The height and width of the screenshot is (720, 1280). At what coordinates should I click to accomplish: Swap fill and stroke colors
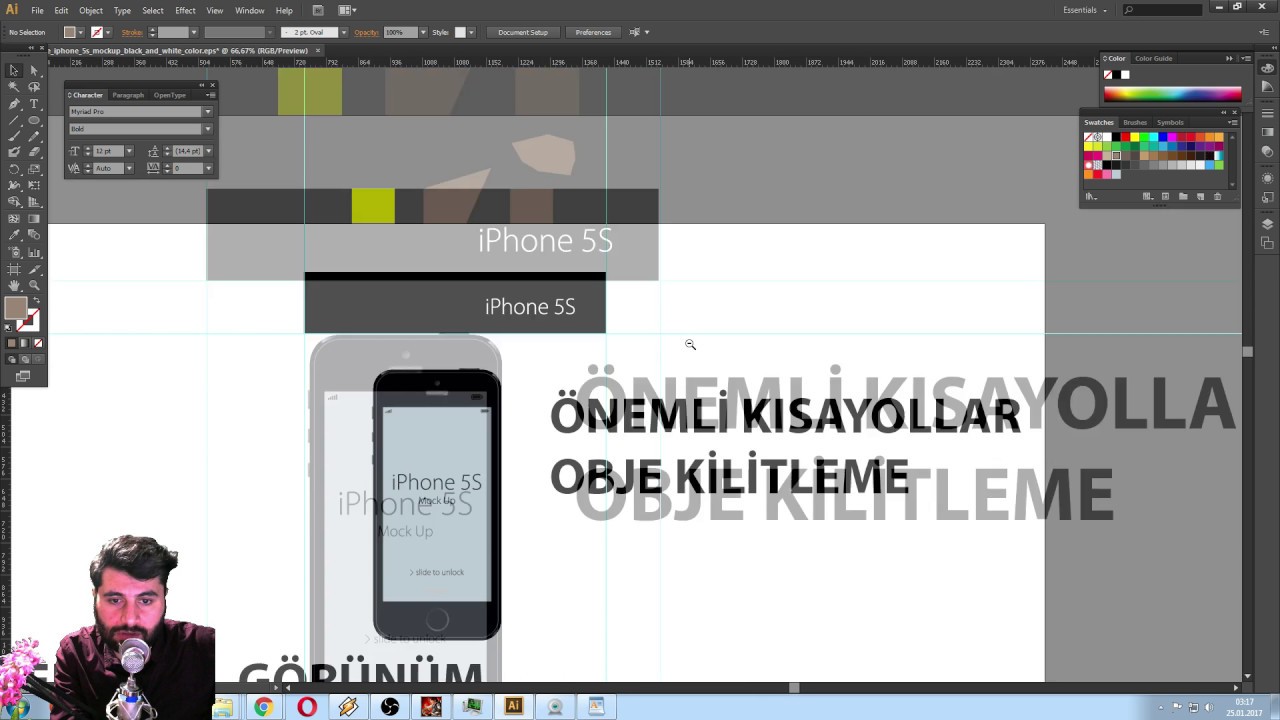point(36,300)
